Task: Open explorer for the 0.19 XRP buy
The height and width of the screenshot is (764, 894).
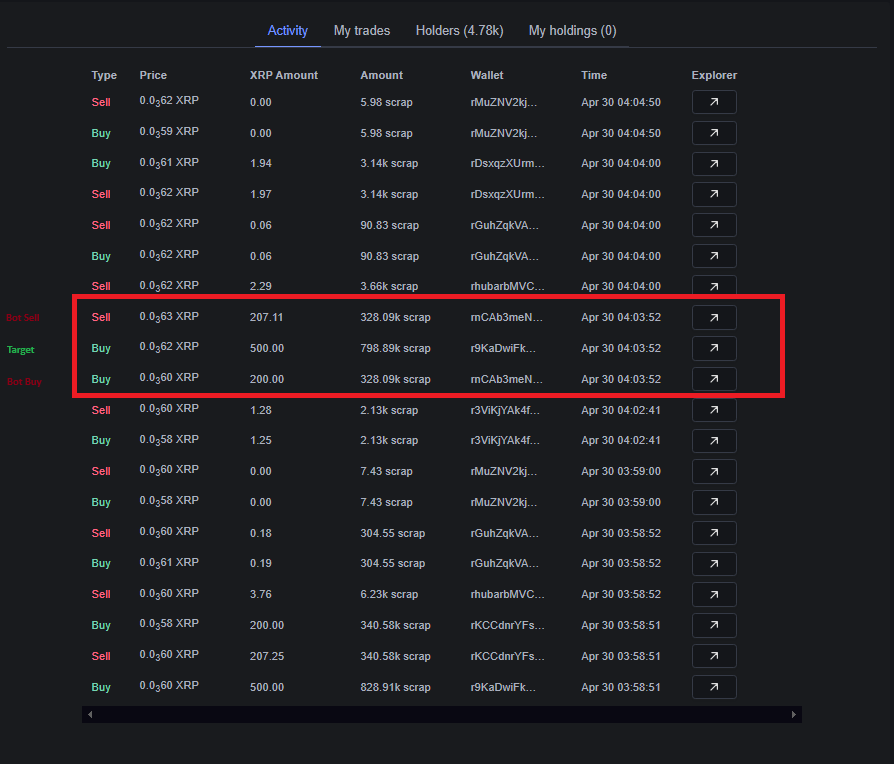Action: point(714,564)
